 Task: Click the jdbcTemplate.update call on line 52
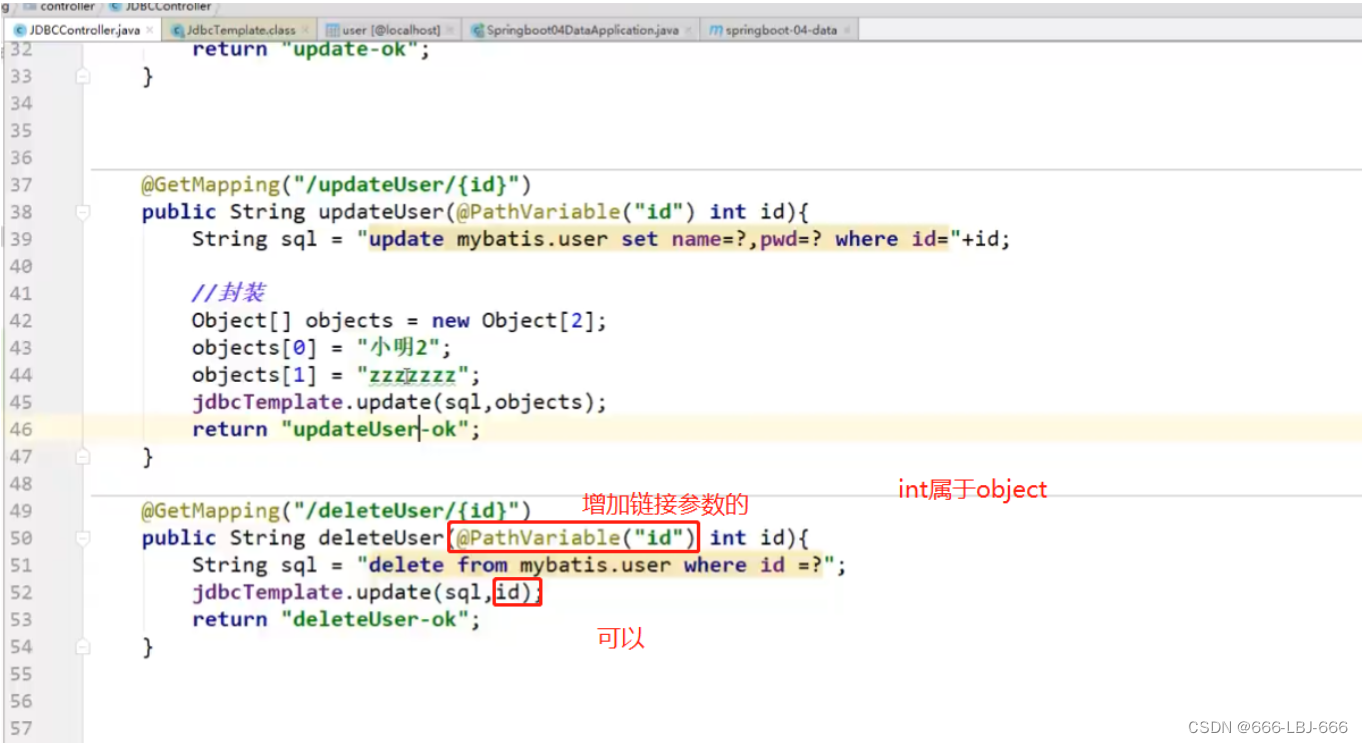pos(366,593)
